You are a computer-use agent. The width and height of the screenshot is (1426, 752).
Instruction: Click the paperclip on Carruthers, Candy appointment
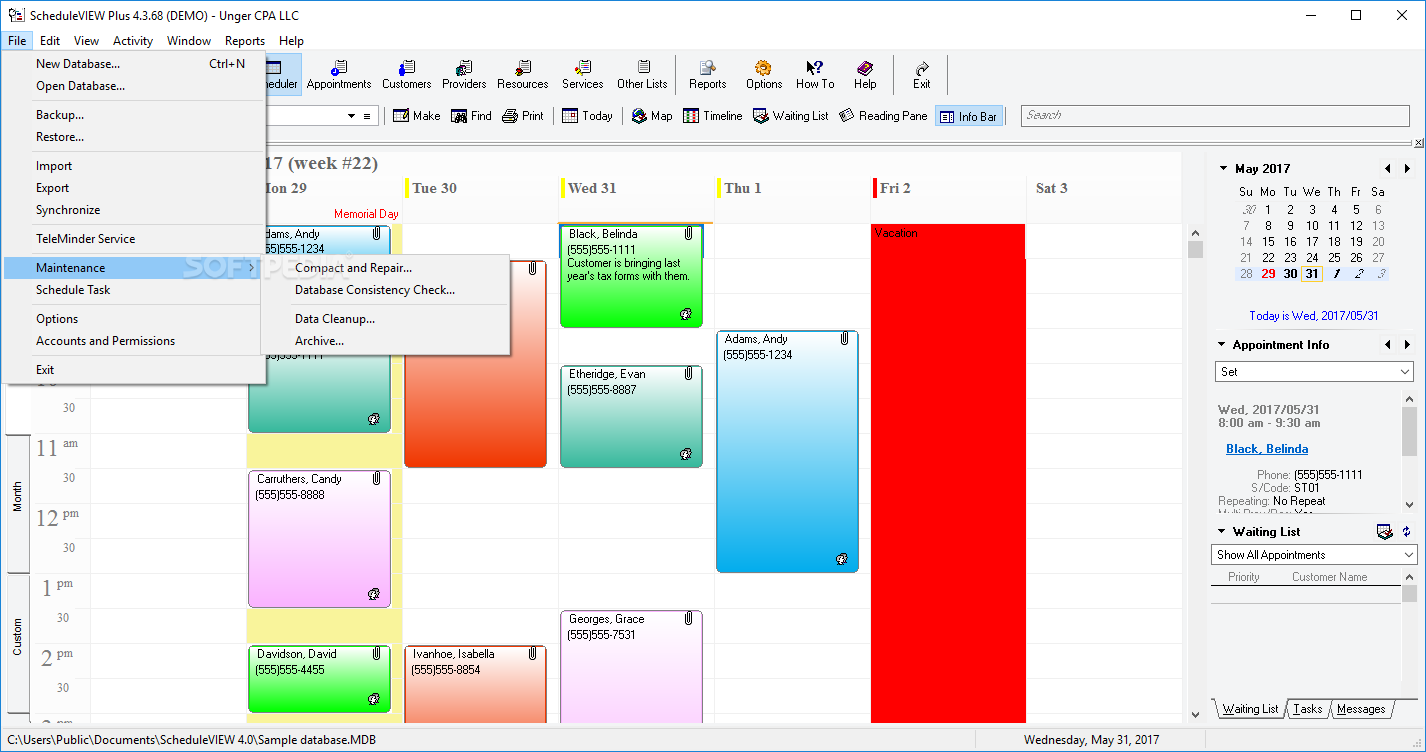pyautogui.click(x=376, y=479)
